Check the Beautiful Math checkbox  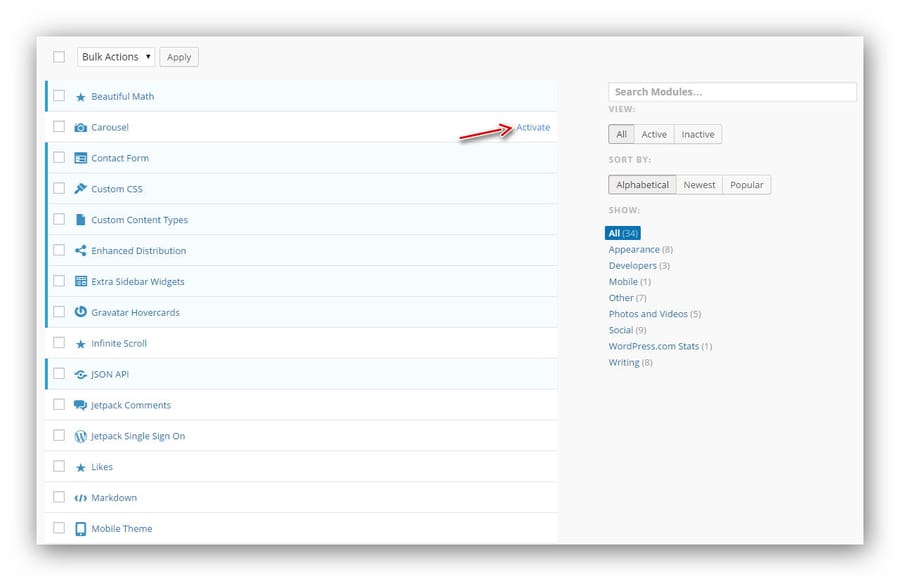tap(59, 95)
